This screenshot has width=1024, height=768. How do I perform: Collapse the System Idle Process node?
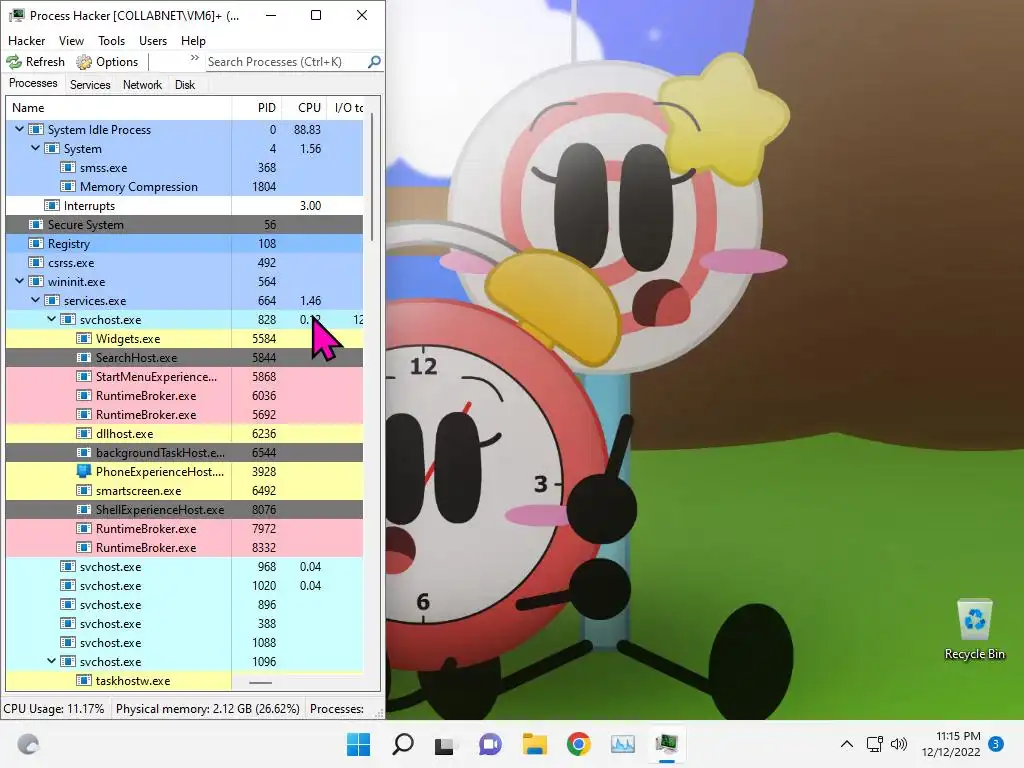click(x=20, y=129)
